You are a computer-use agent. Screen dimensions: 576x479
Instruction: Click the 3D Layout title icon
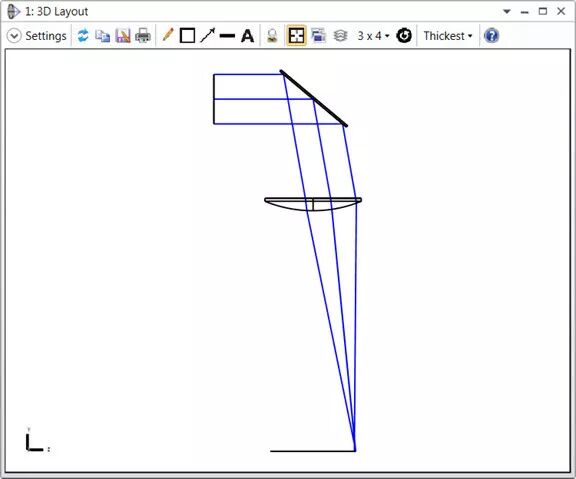click(x=14, y=11)
